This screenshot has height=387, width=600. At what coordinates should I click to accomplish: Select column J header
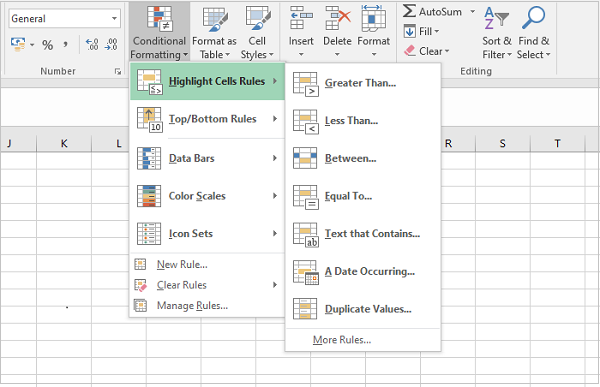18,144
